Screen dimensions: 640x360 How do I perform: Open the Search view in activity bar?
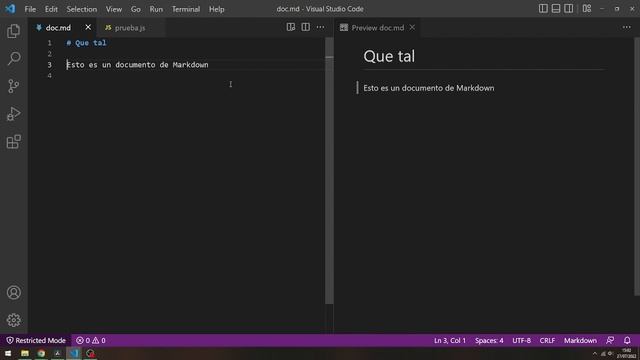click(x=13, y=58)
